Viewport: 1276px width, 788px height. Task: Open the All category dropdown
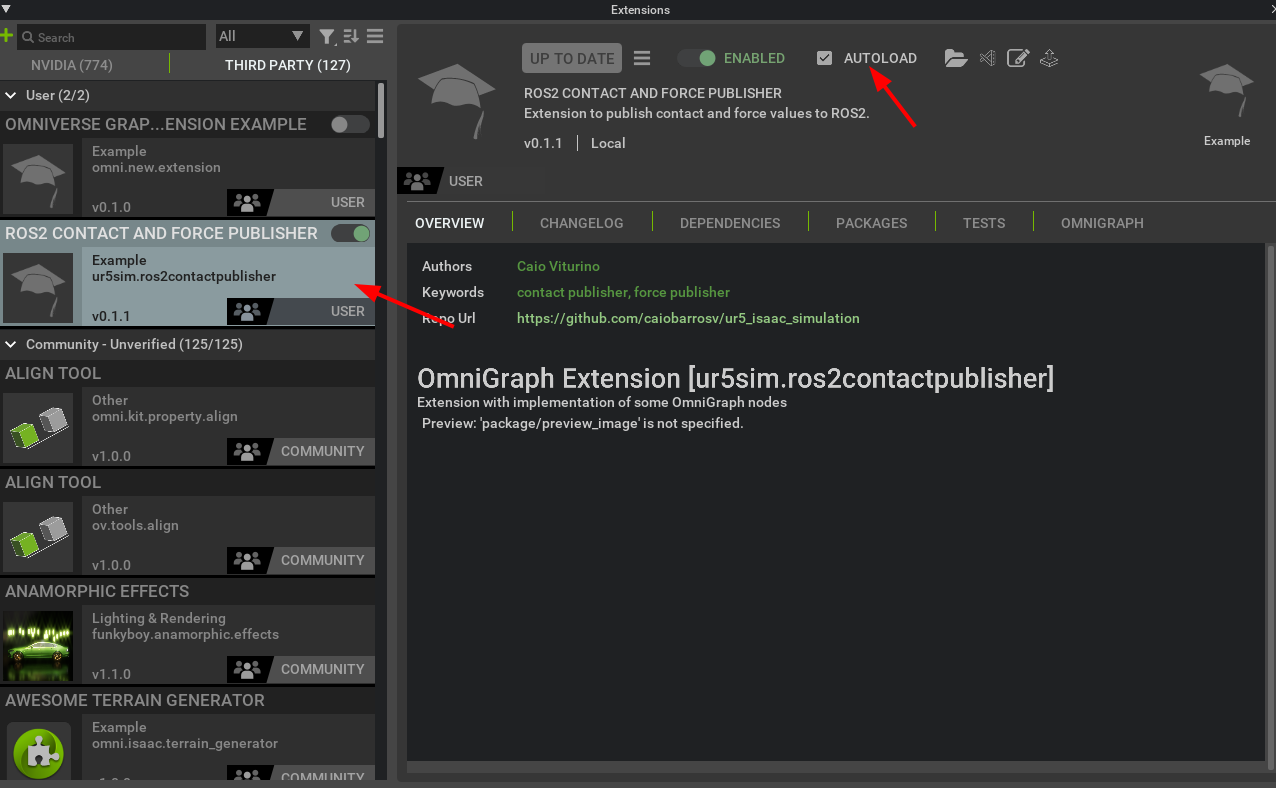pyautogui.click(x=262, y=36)
